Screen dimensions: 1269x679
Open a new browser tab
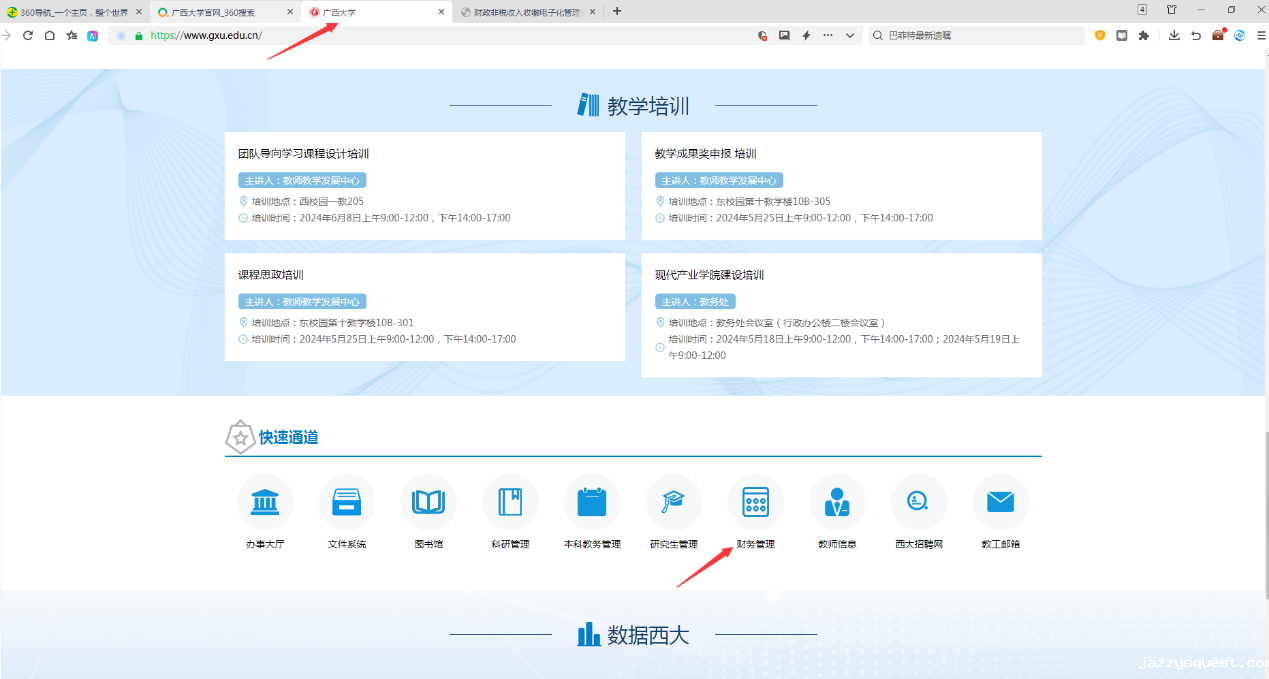(x=617, y=11)
